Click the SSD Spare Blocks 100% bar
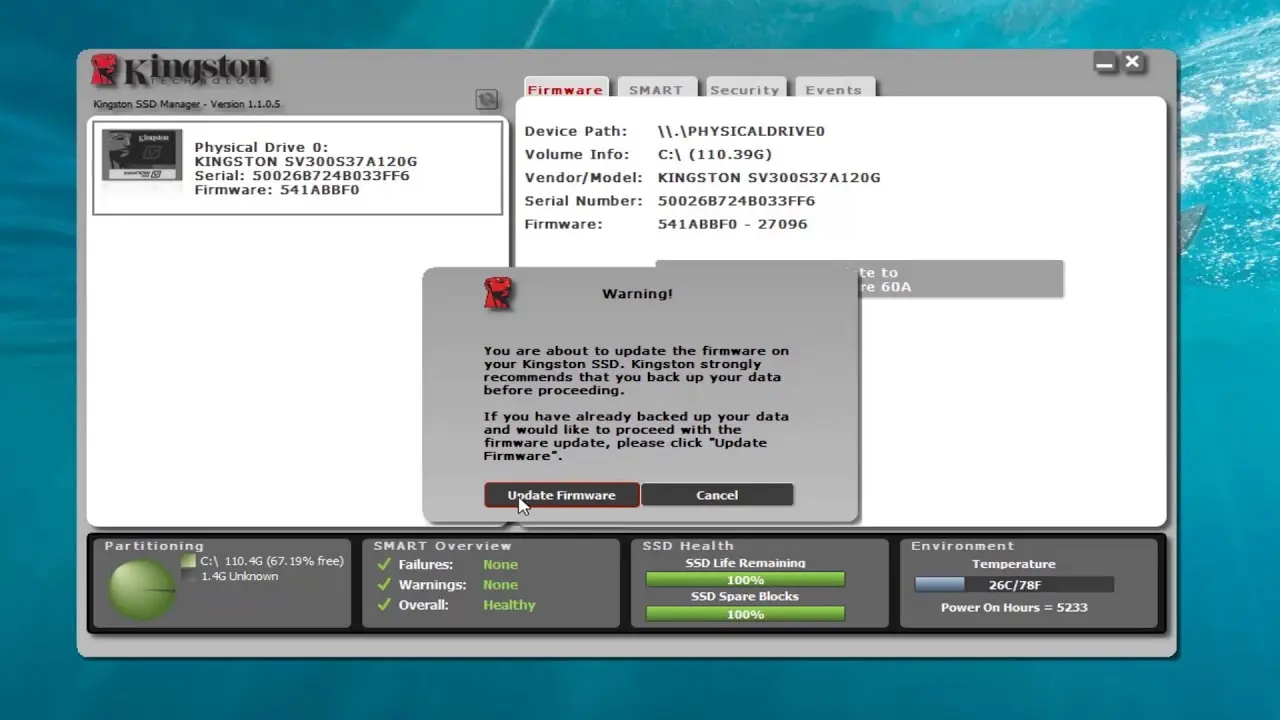 coord(745,614)
